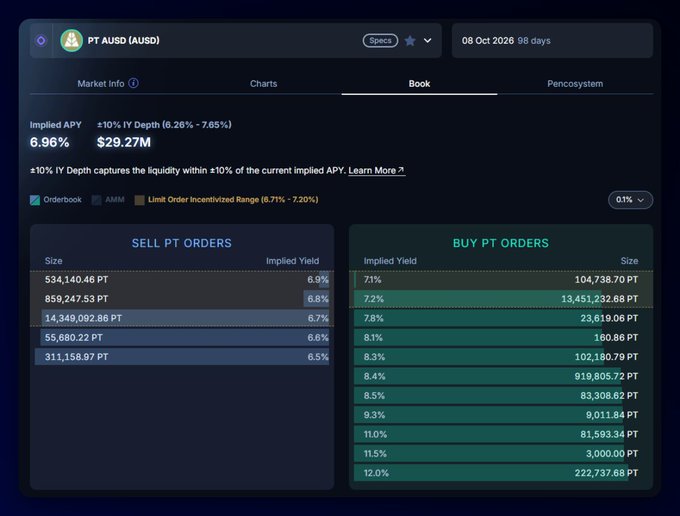
Task: Favorite the market with star icon
Action: [x=410, y=41]
